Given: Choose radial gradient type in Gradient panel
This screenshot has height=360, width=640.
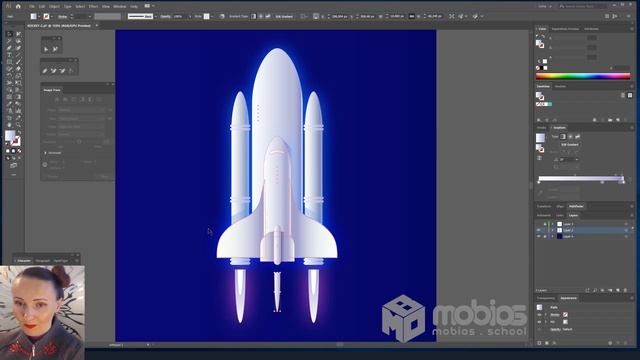Looking at the screenshot, I should [570, 137].
